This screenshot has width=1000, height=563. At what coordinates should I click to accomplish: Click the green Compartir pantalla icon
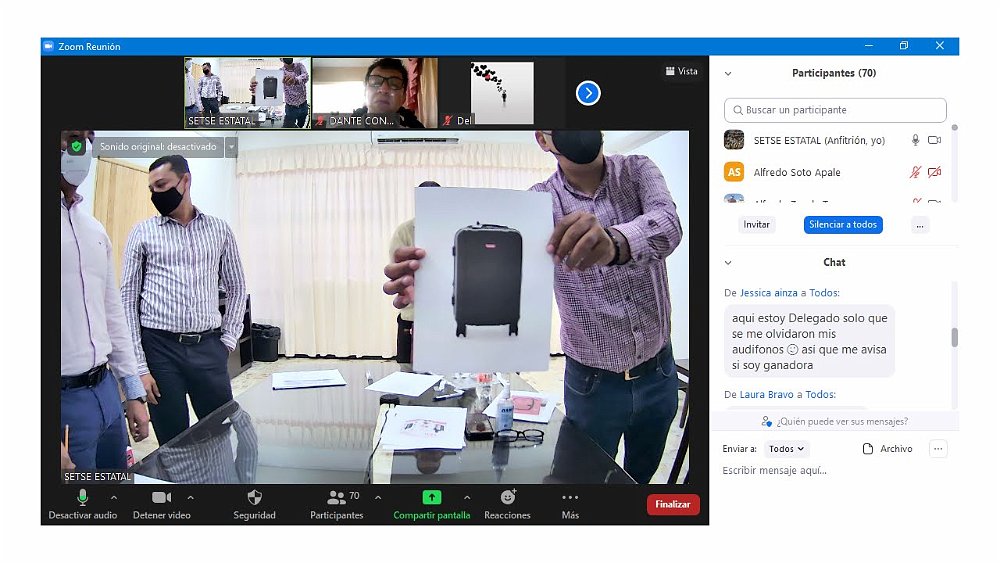point(431,497)
